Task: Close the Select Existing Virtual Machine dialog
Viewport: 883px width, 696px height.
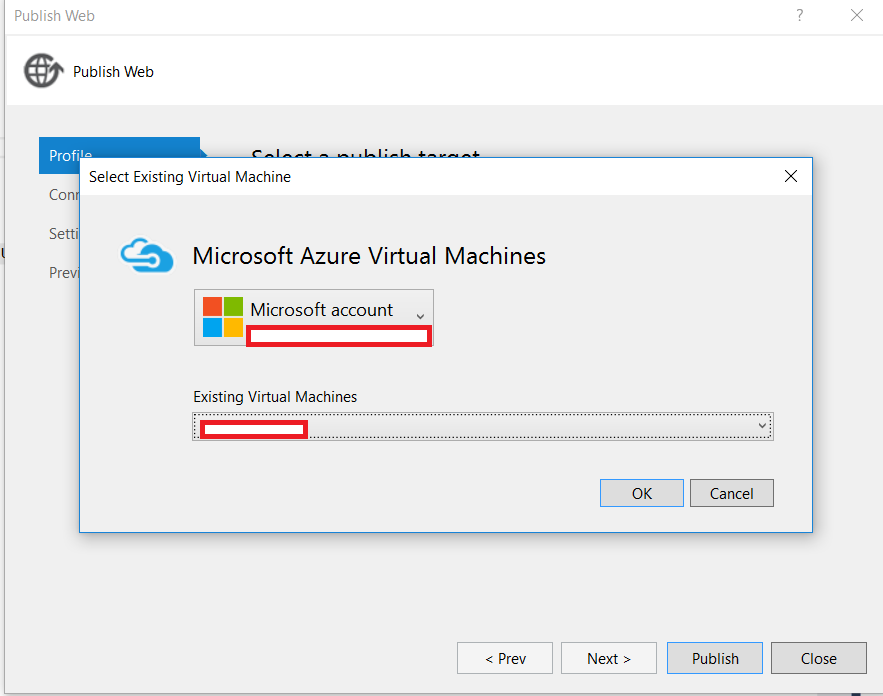Action: (x=791, y=176)
